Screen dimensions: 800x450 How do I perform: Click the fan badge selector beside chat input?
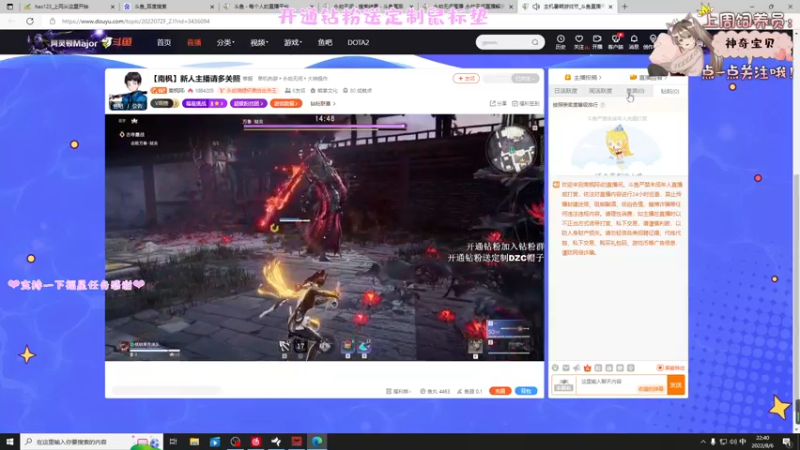(x=564, y=385)
